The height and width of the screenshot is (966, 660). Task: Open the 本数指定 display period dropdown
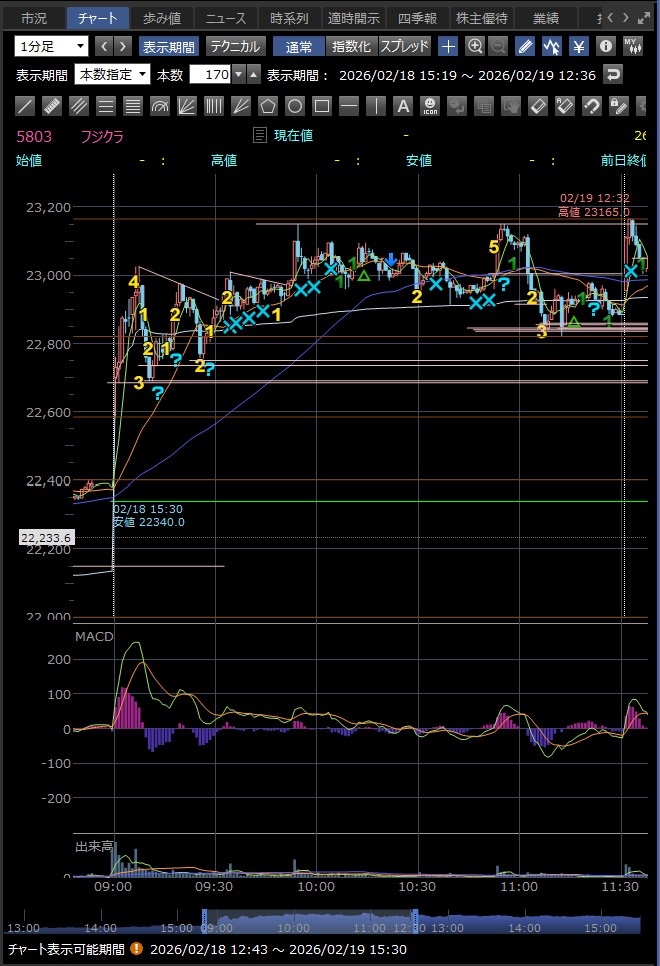point(113,74)
